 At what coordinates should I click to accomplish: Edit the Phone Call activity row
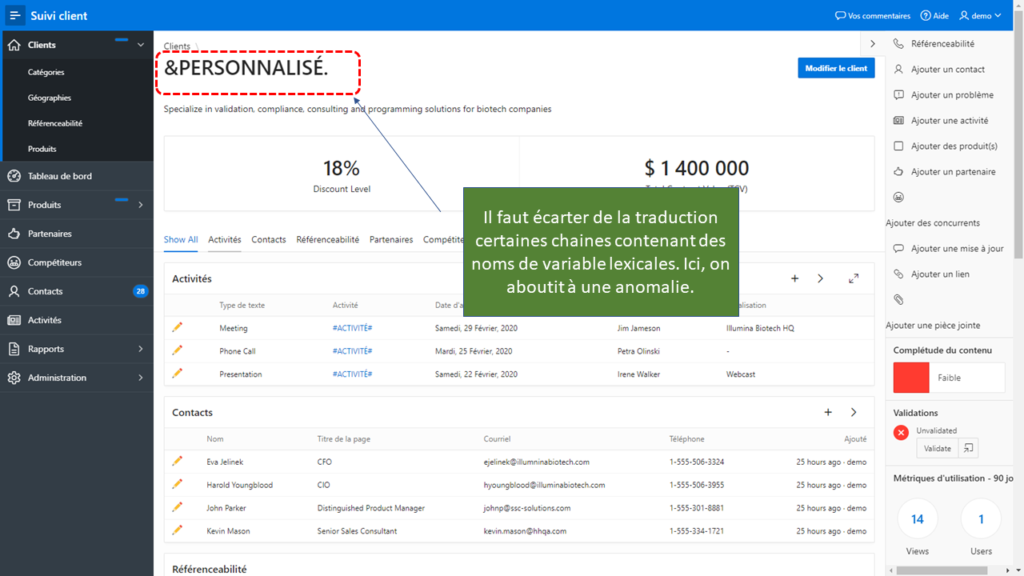177,351
